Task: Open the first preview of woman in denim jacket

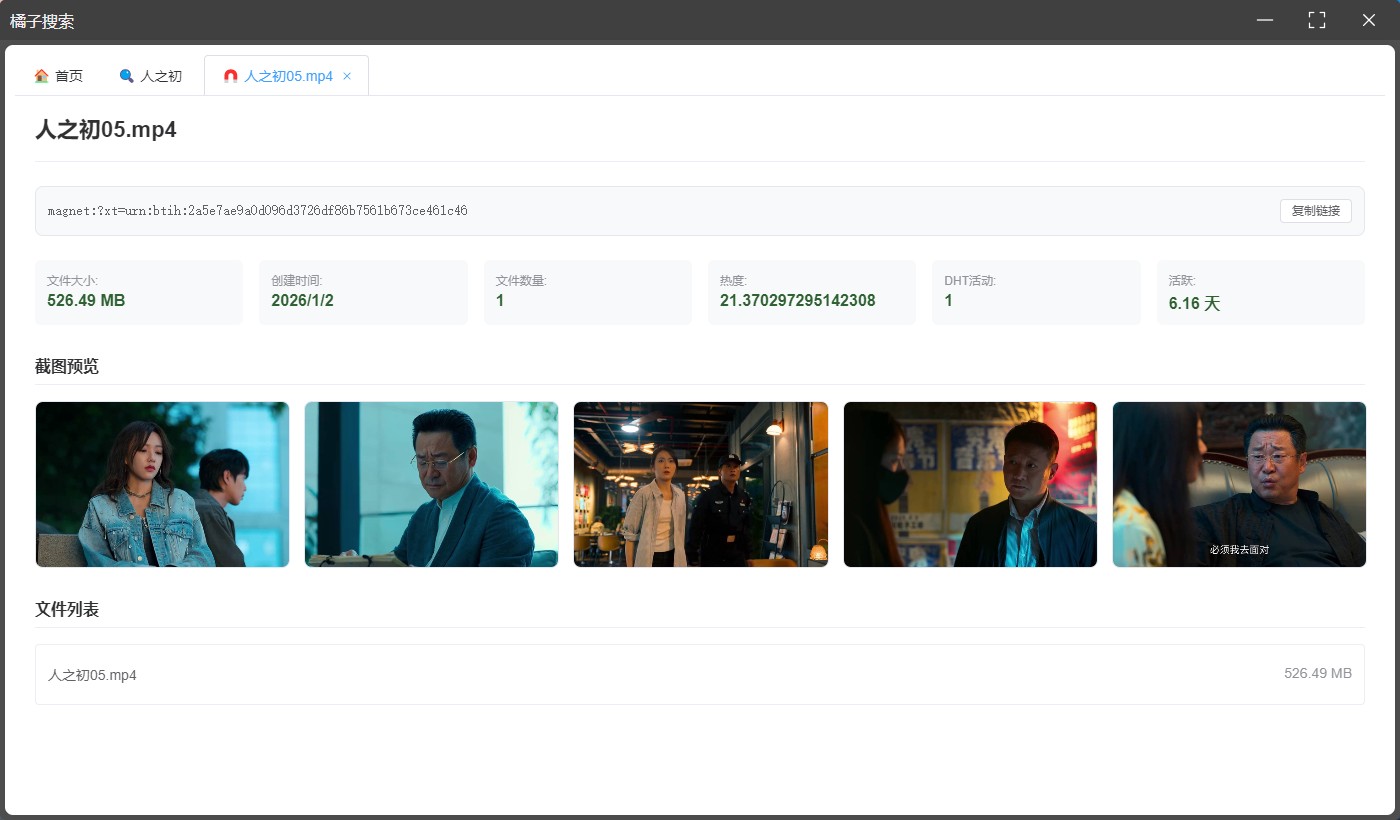Action: [162, 484]
